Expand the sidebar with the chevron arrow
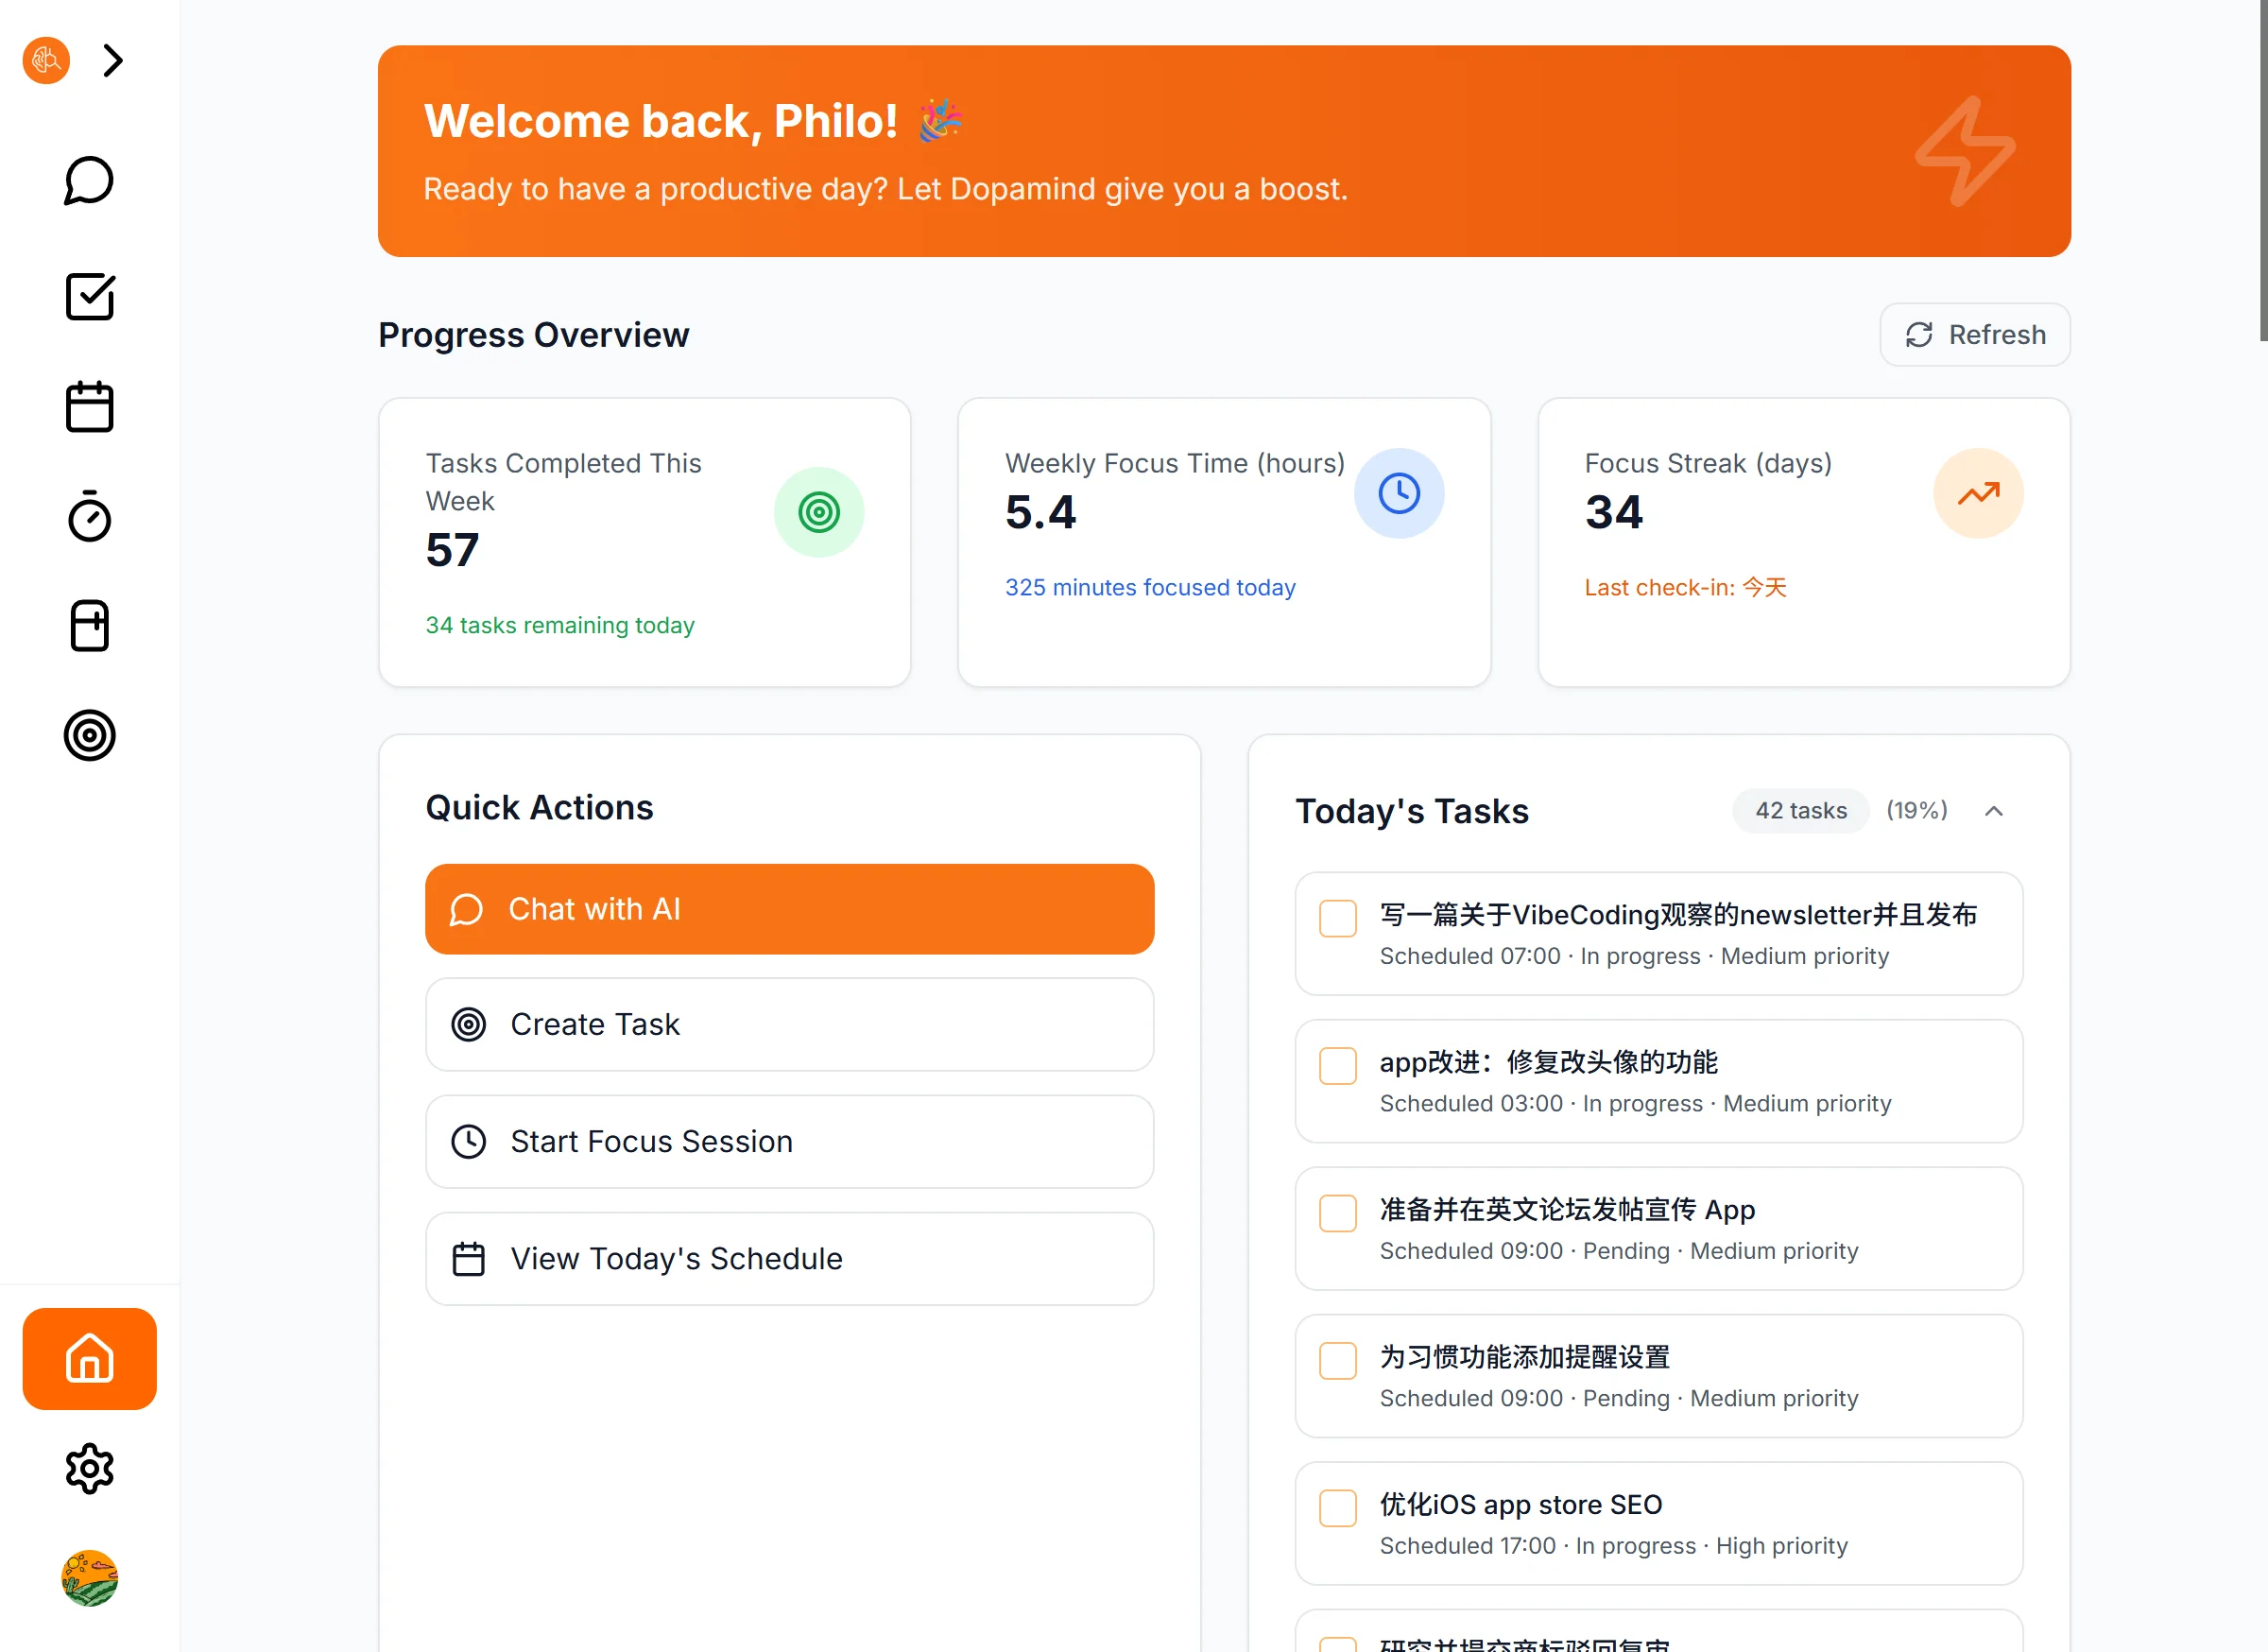 (113, 61)
